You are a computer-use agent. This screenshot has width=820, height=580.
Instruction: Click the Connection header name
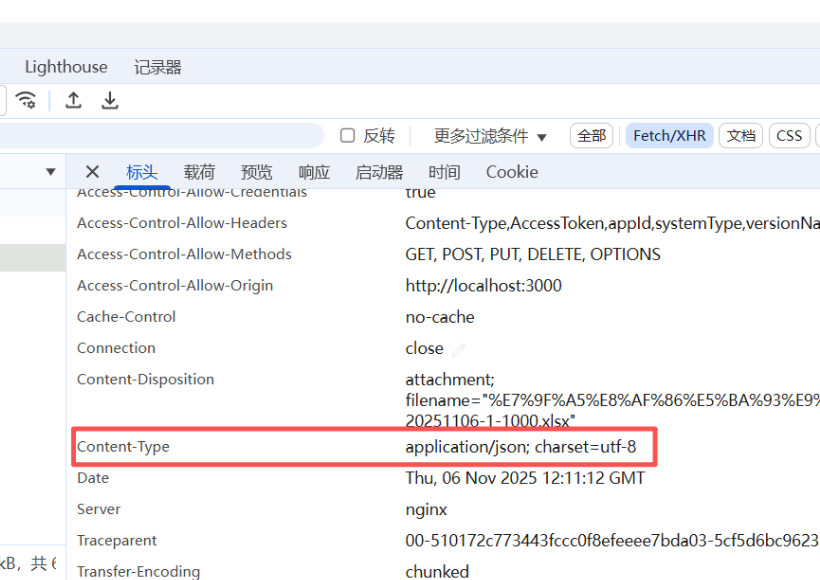(116, 348)
